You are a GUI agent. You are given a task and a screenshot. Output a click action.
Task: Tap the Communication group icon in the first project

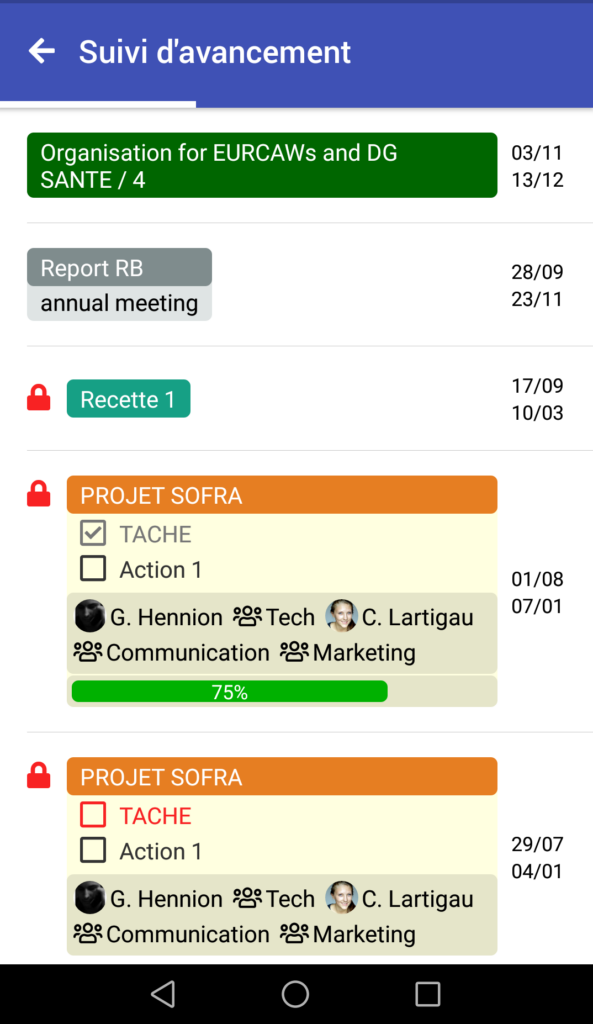click(88, 652)
